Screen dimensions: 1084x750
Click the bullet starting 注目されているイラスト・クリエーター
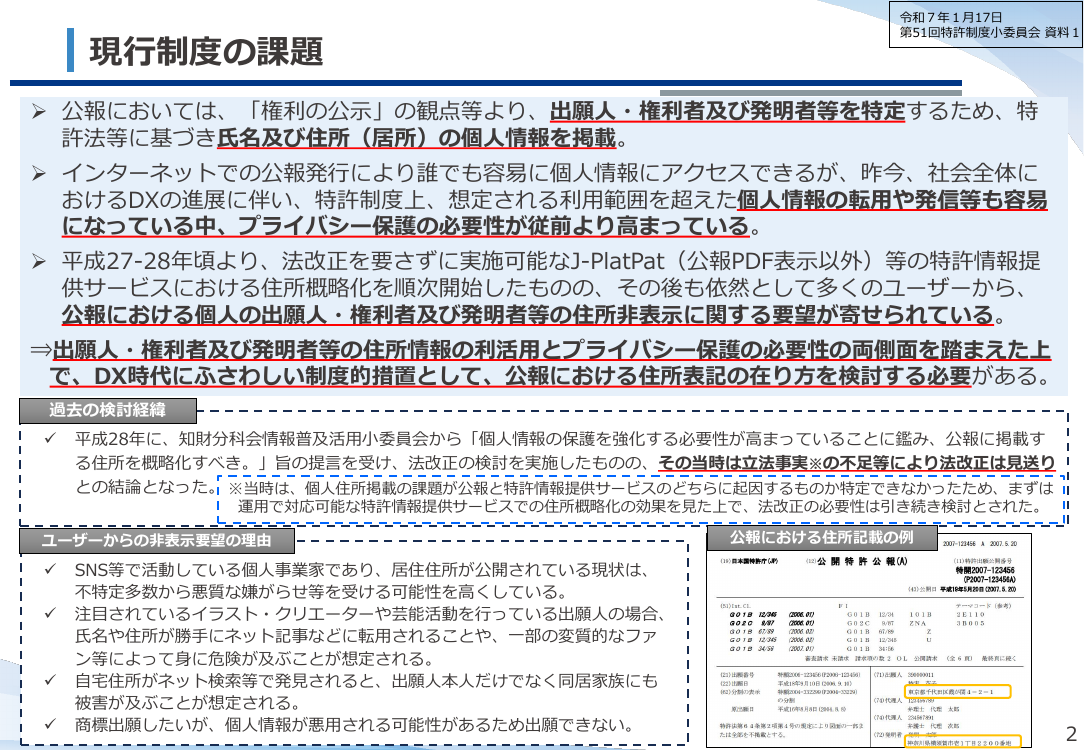[x=370, y=636]
